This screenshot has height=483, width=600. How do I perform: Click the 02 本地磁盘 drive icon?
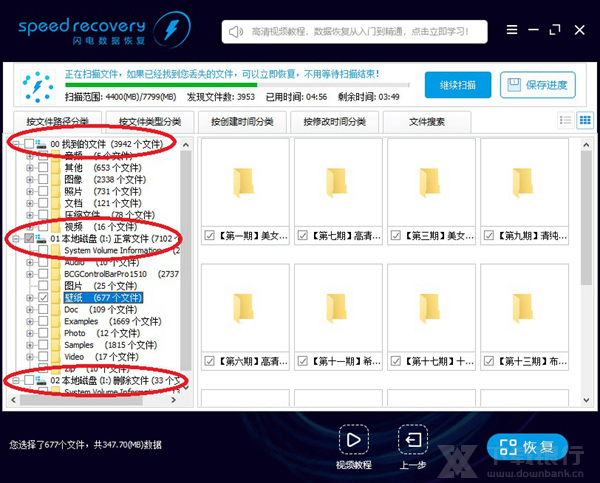pyautogui.click(x=41, y=380)
